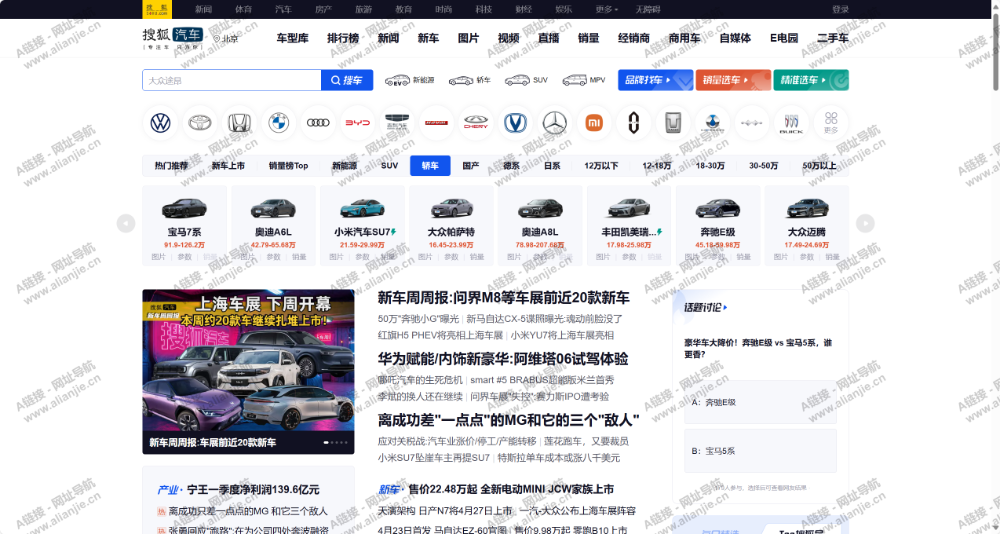This screenshot has height=534, width=1000.
Task: Open headline 新车周周报:问界M8等车展前近20款新车
Action: [503, 298]
